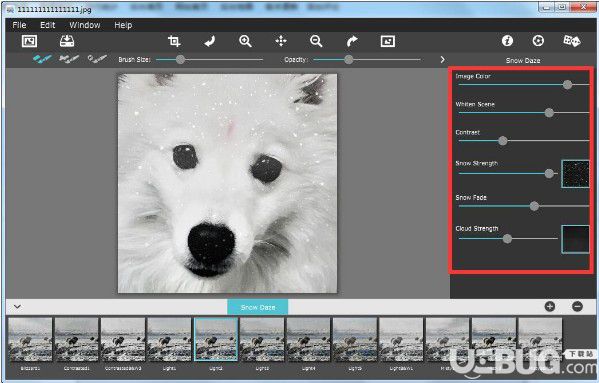Adjust the Image Color slider

click(x=523, y=85)
